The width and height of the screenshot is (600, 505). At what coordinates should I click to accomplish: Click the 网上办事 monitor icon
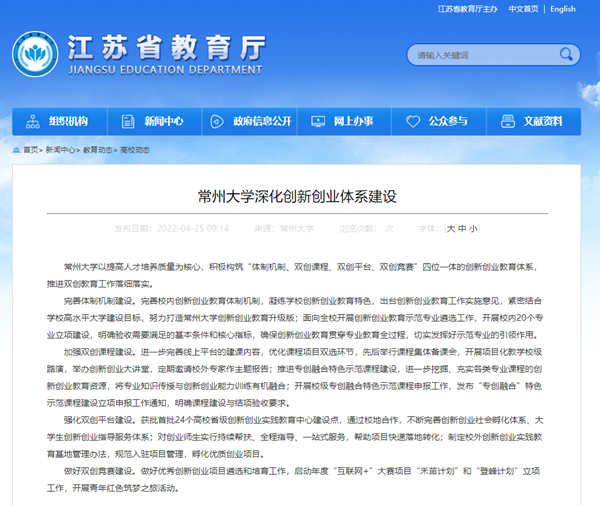point(319,121)
